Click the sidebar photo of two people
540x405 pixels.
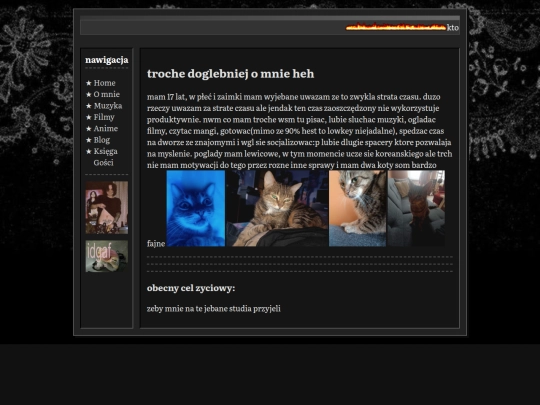tap(107, 208)
